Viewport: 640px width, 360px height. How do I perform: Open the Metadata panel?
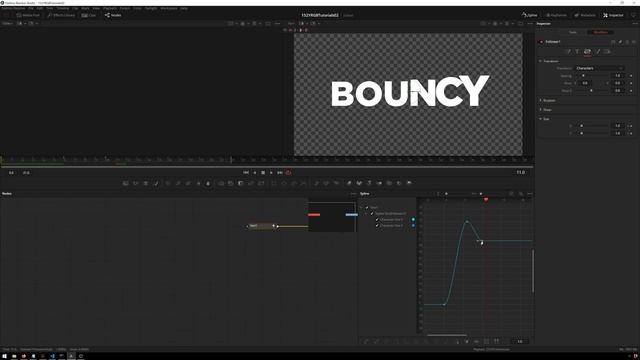click(x=585, y=15)
